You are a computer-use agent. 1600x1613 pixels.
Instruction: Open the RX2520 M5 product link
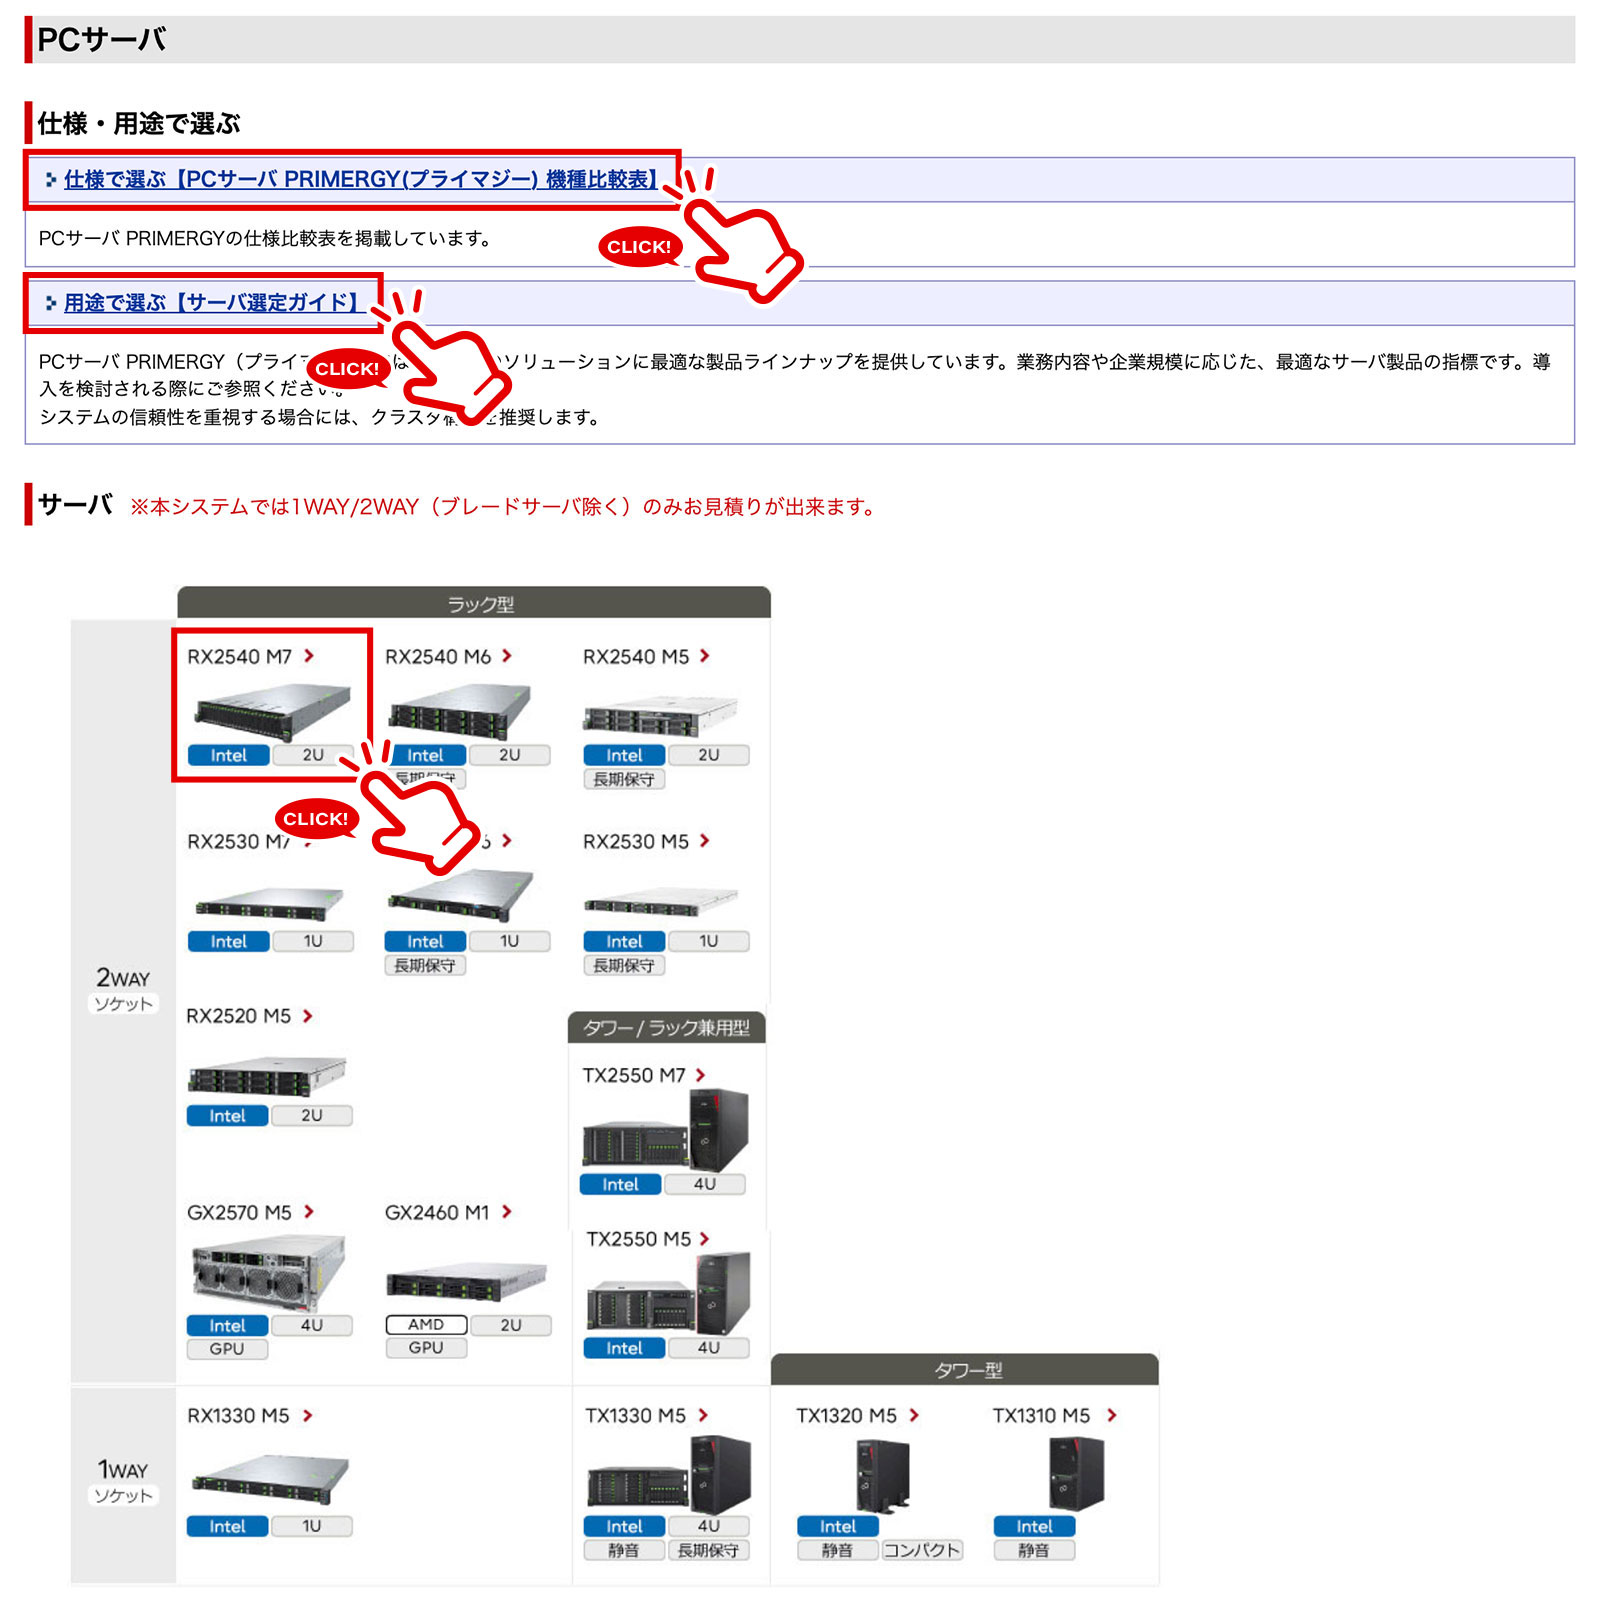(x=239, y=1016)
